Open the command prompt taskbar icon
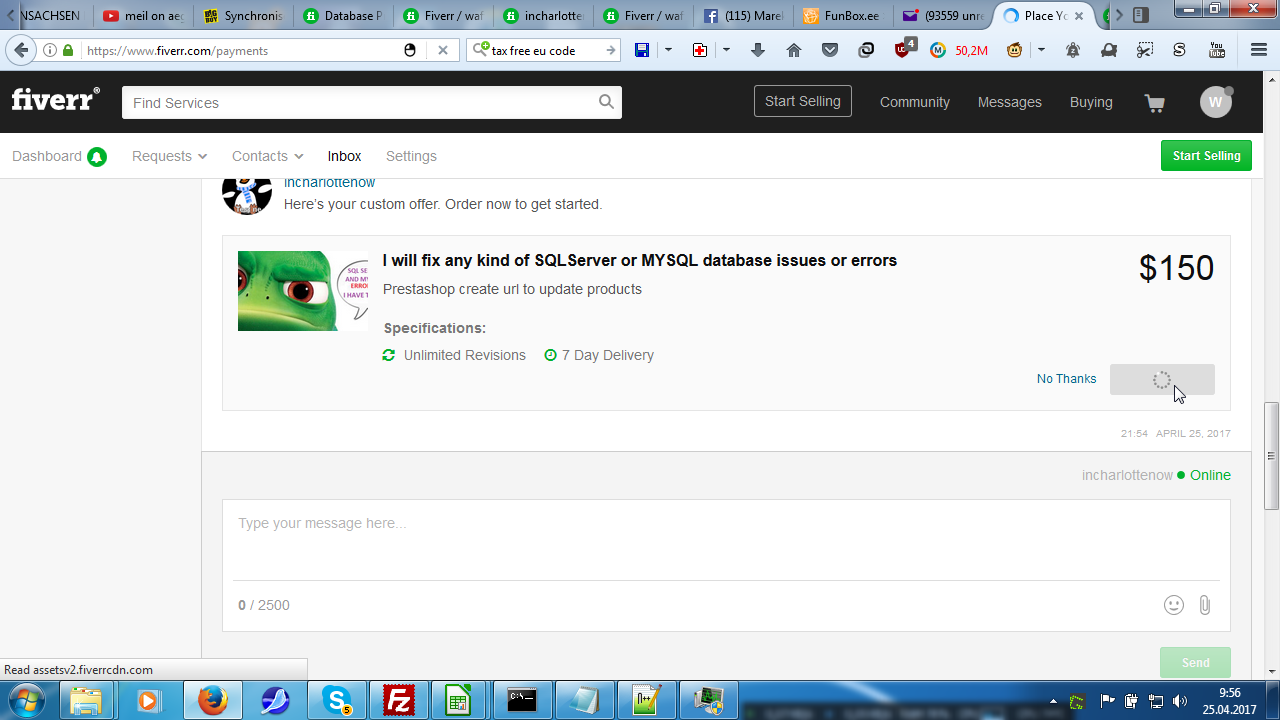 click(x=522, y=700)
